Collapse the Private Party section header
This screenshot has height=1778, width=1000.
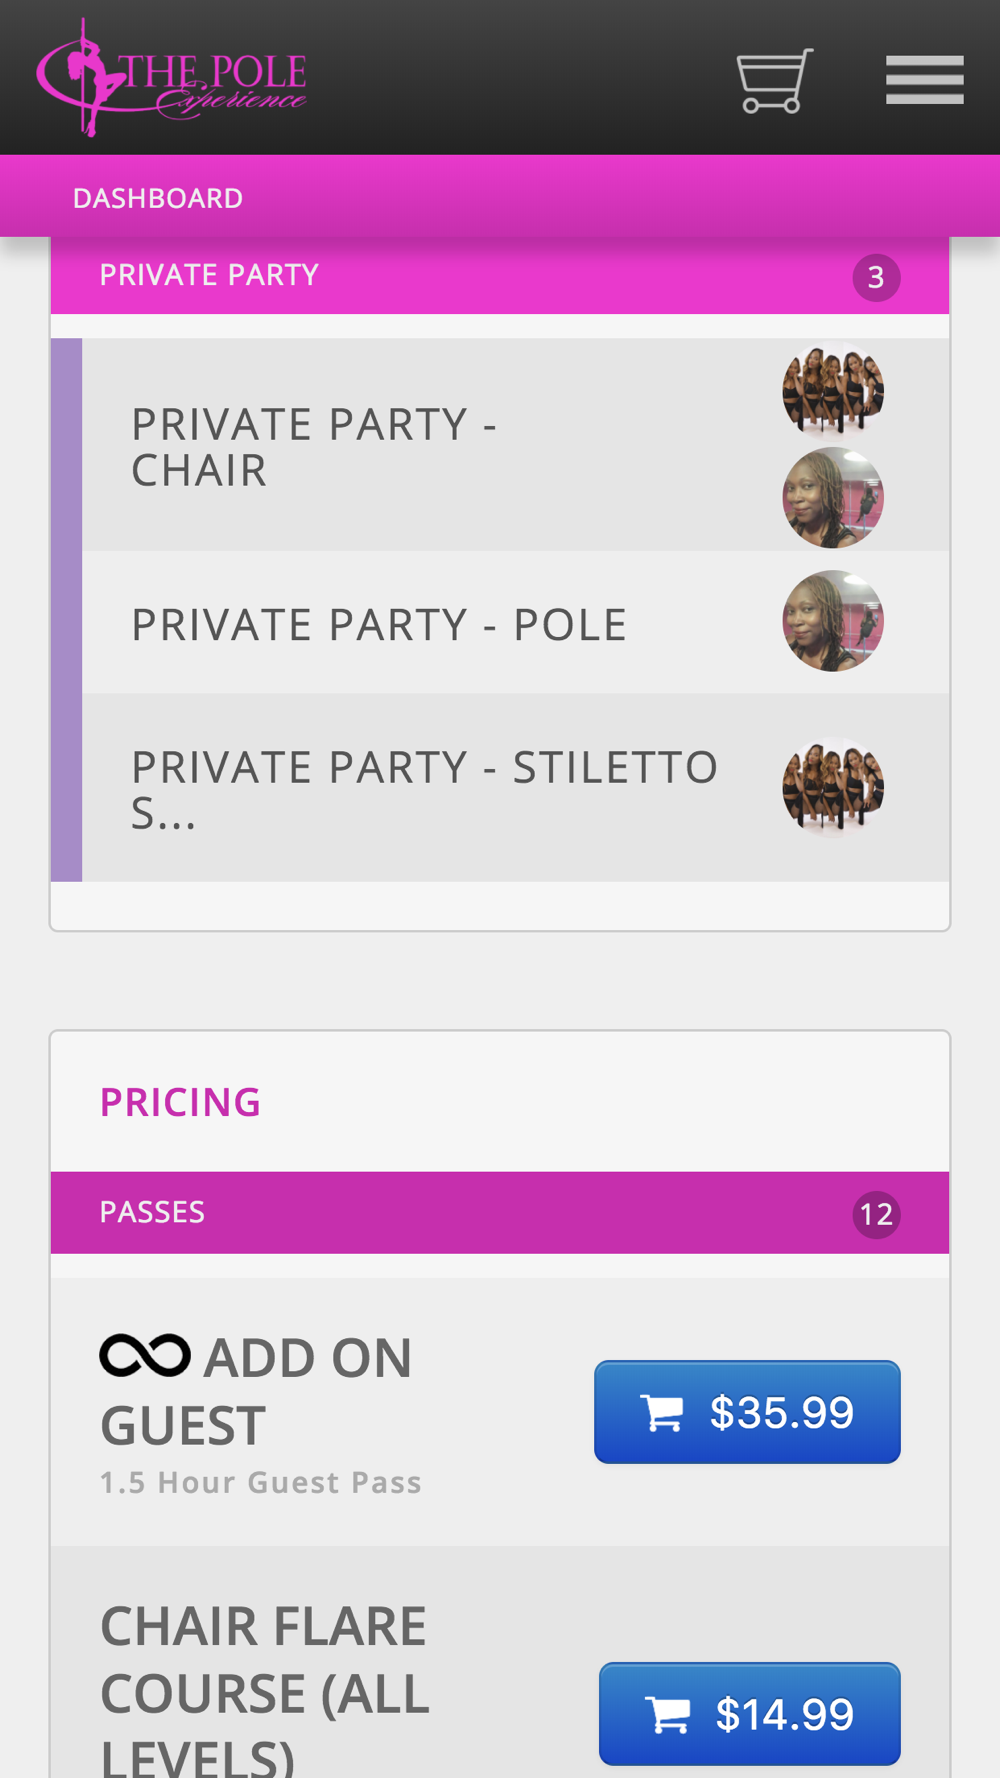[x=500, y=276]
